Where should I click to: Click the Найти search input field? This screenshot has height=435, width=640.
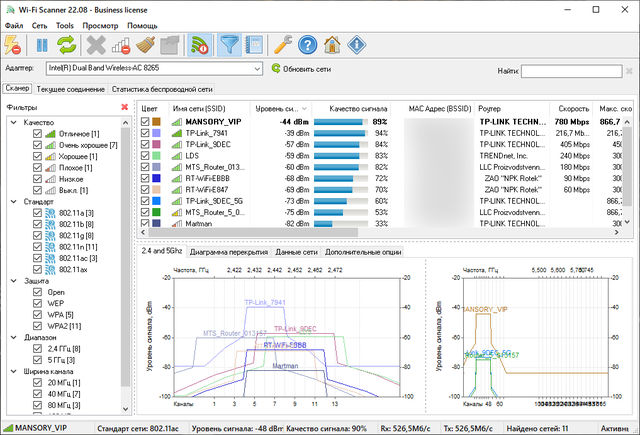click(570, 72)
